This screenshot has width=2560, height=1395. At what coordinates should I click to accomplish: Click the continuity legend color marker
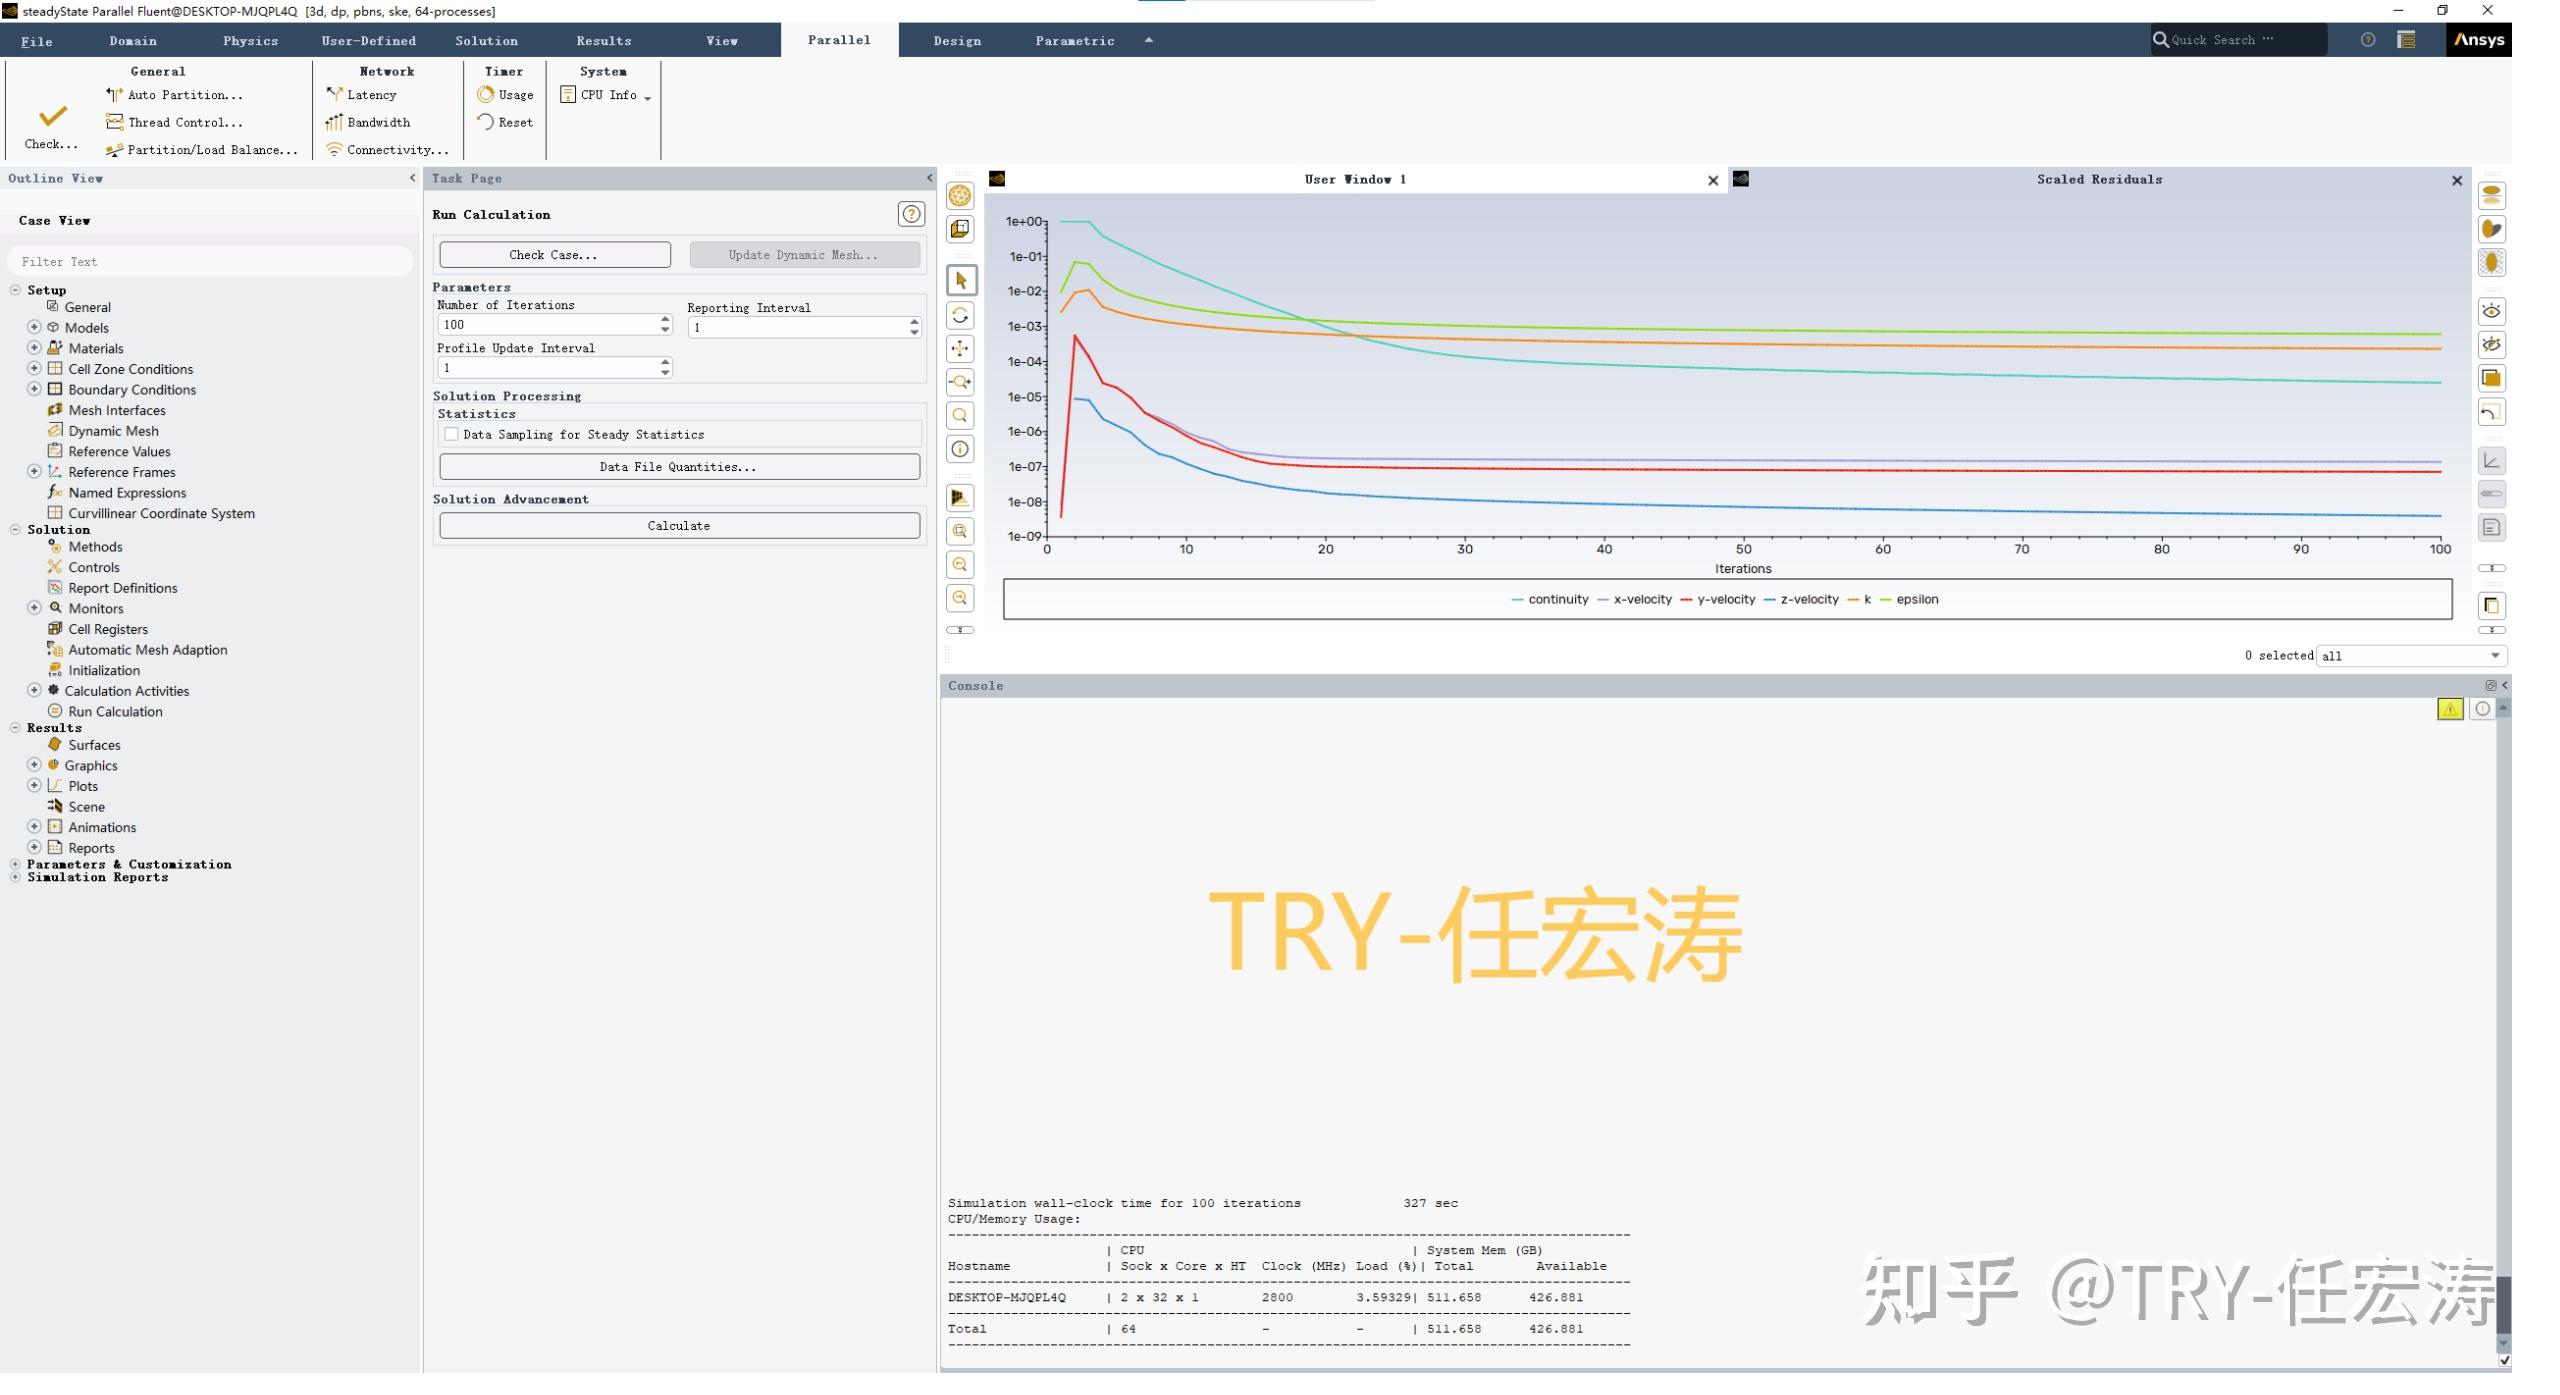pyautogui.click(x=1518, y=599)
